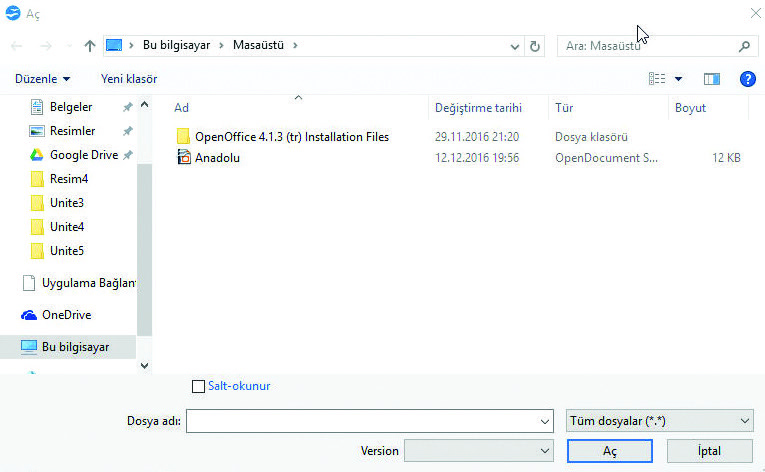Open the Version dropdown list

coord(544,451)
